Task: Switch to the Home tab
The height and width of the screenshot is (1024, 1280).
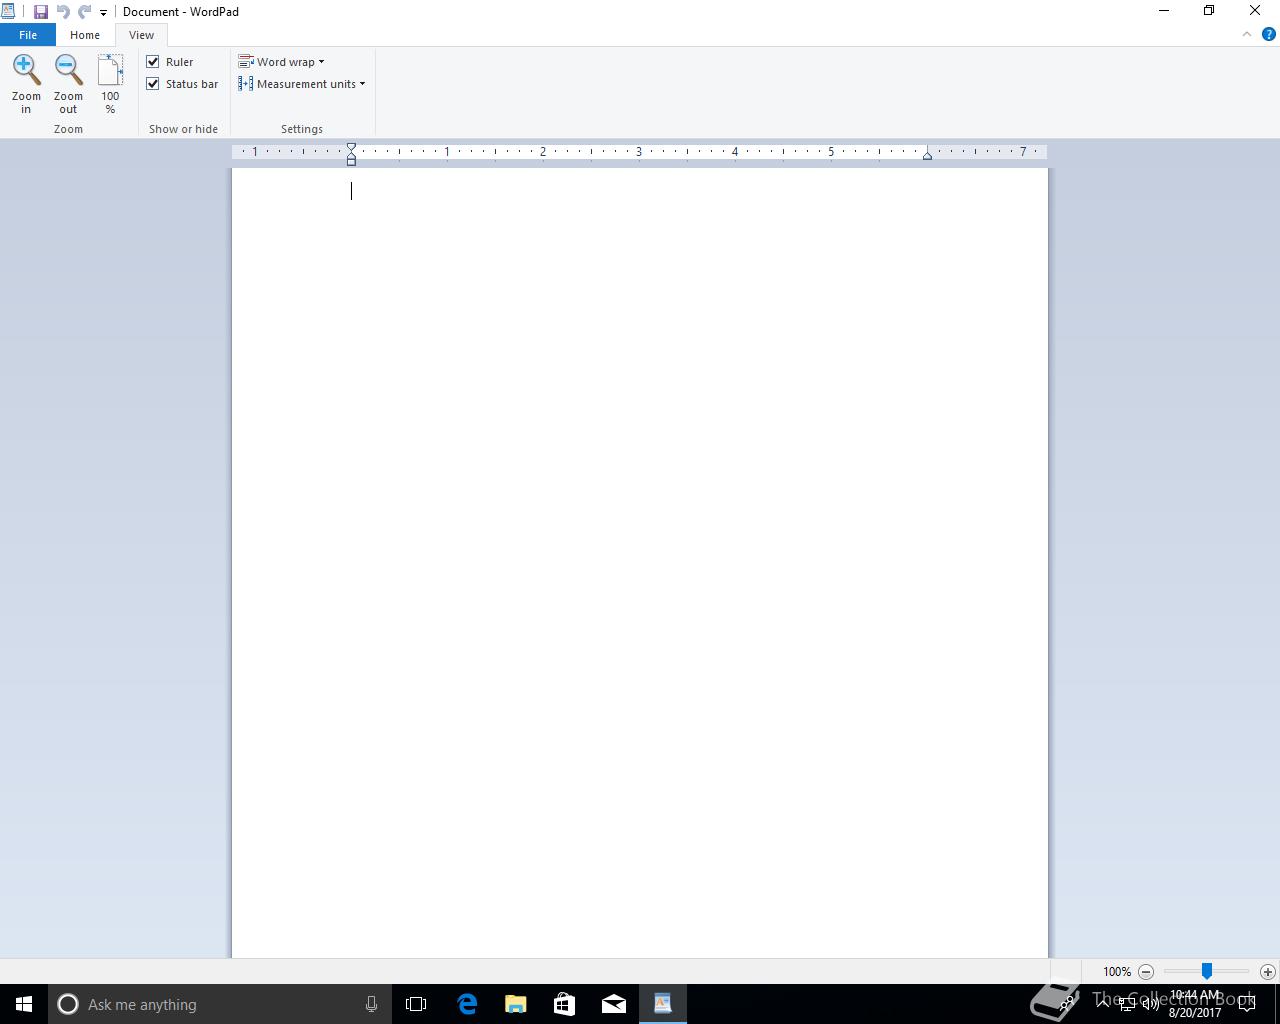Action: pyautogui.click(x=85, y=35)
